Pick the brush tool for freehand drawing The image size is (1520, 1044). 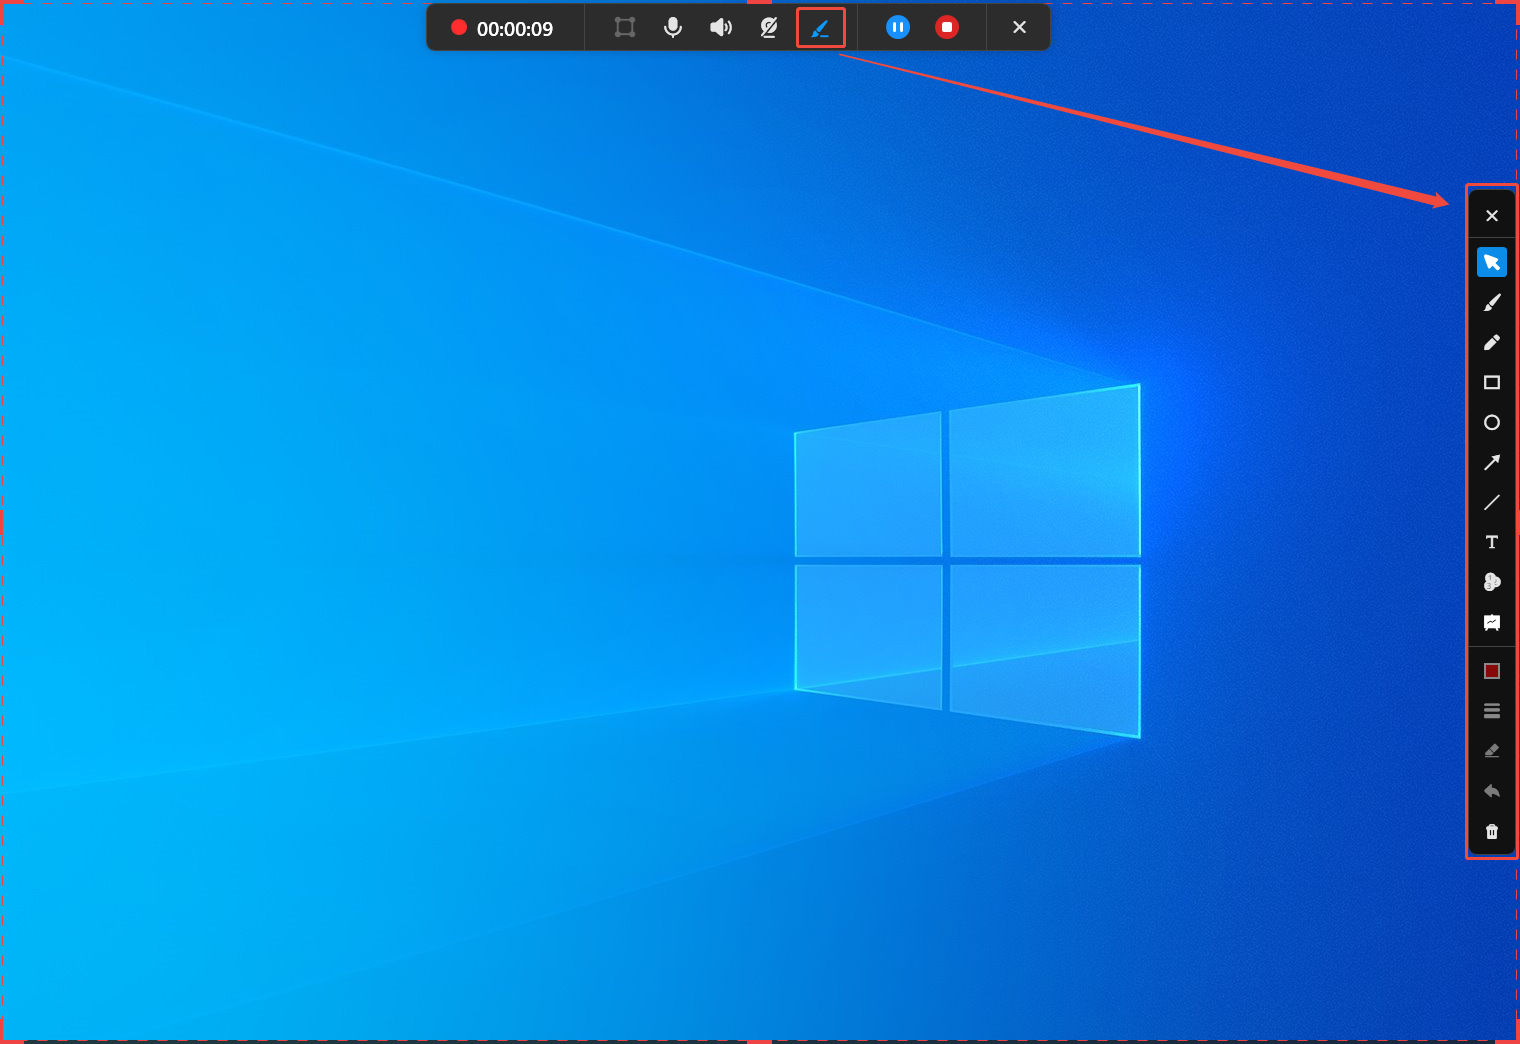tap(1491, 302)
